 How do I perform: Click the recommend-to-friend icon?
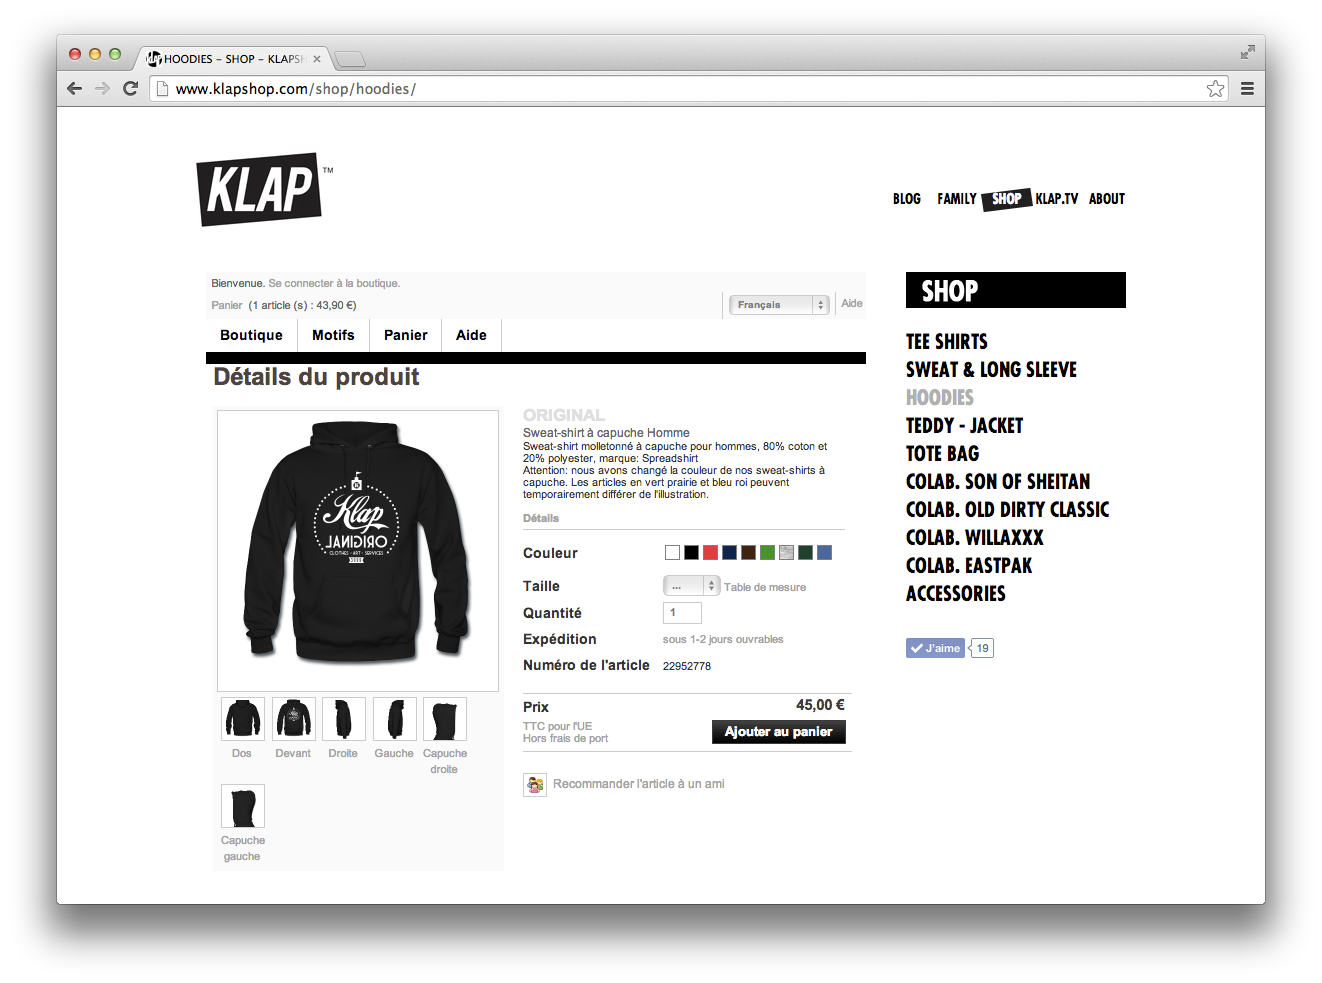(535, 785)
